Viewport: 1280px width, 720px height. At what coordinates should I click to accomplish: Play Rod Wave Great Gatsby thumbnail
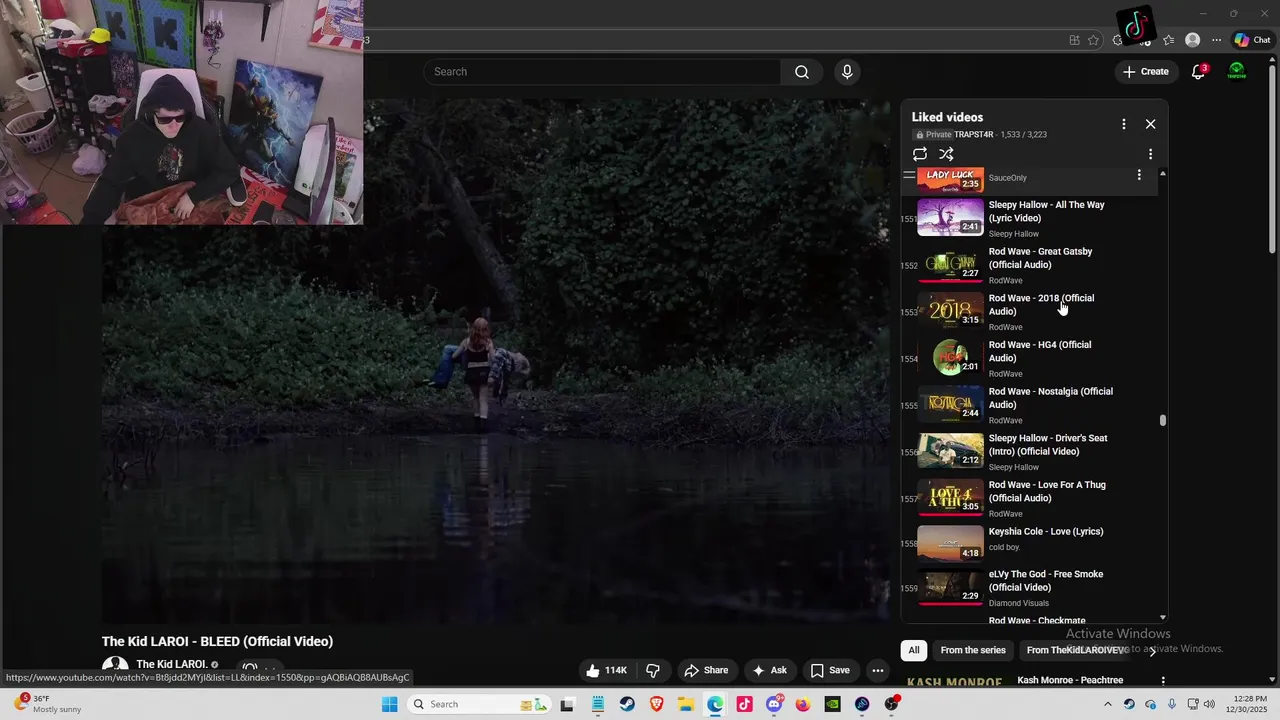point(950,264)
